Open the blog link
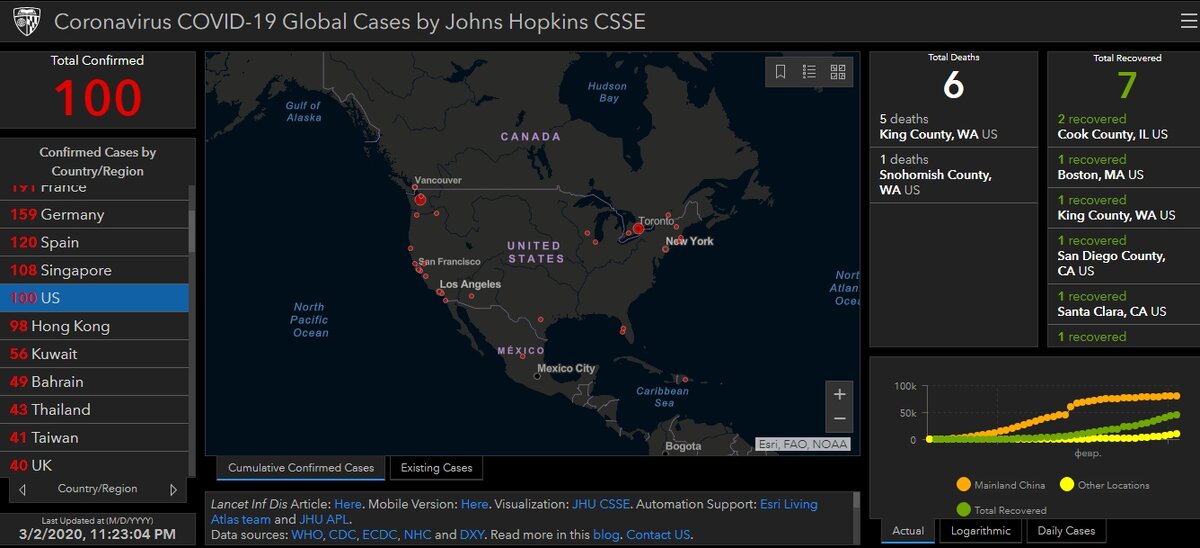Image resolution: width=1200 pixels, height=548 pixels. (x=606, y=535)
